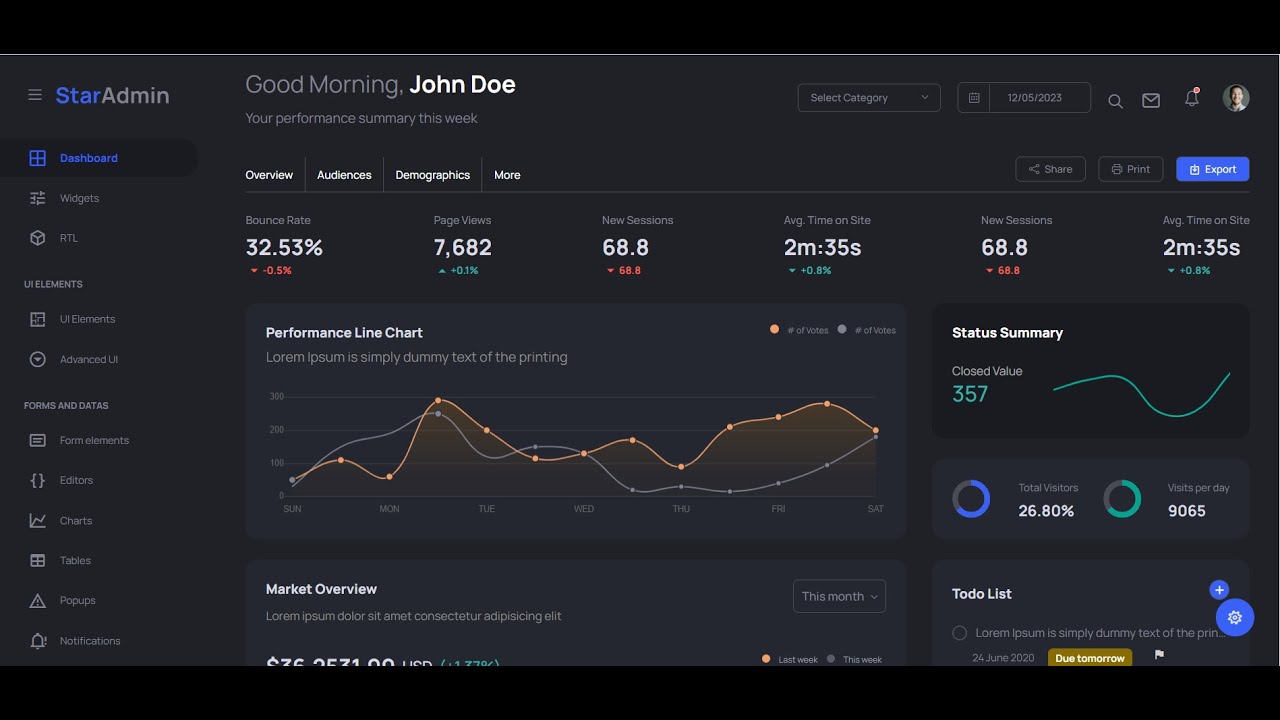This screenshot has width=1280, height=720.
Task: Expand Popups sidebar item
Action: click(x=98, y=601)
